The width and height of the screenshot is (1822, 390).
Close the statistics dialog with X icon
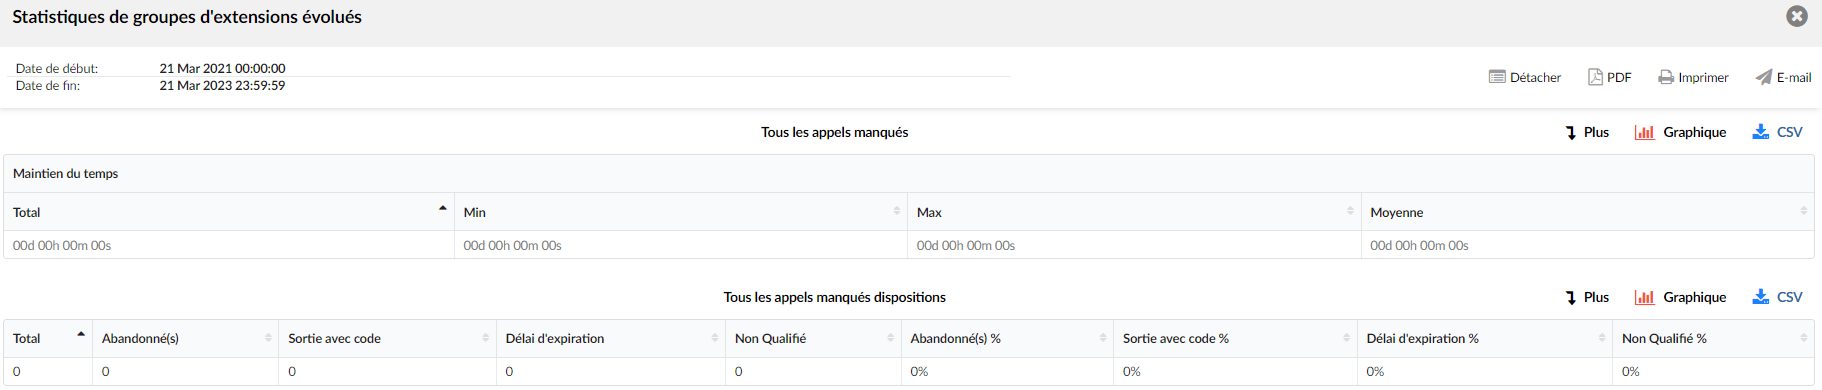click(x=1797, y=16)
